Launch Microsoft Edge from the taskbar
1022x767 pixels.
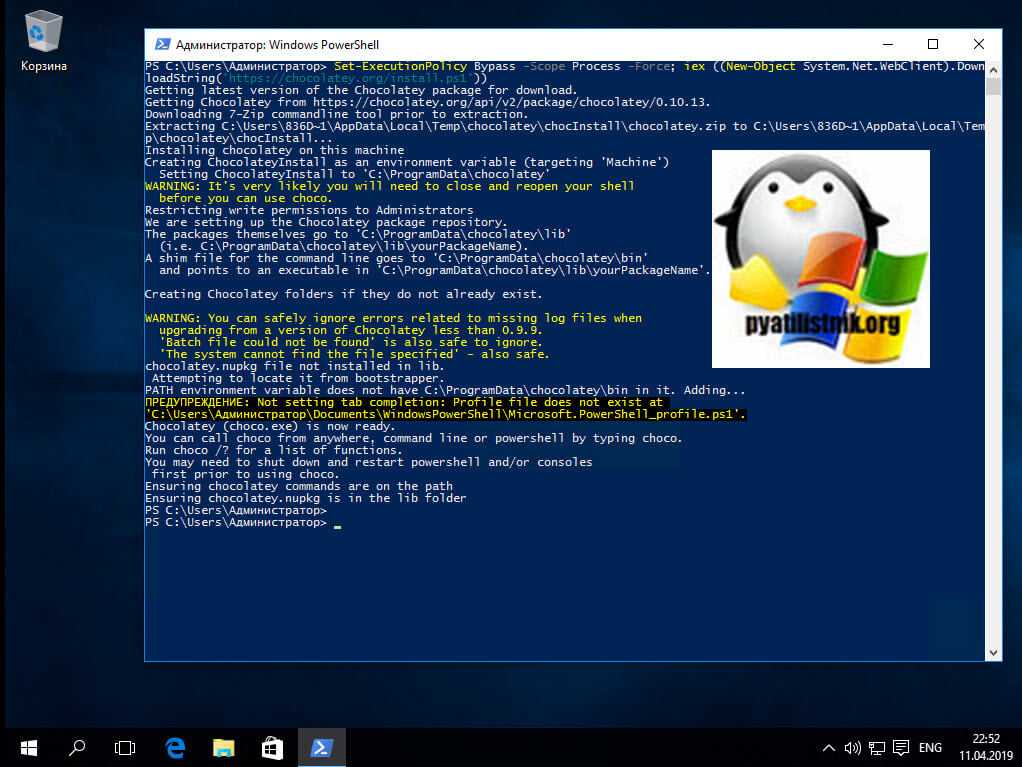(175, 747)
